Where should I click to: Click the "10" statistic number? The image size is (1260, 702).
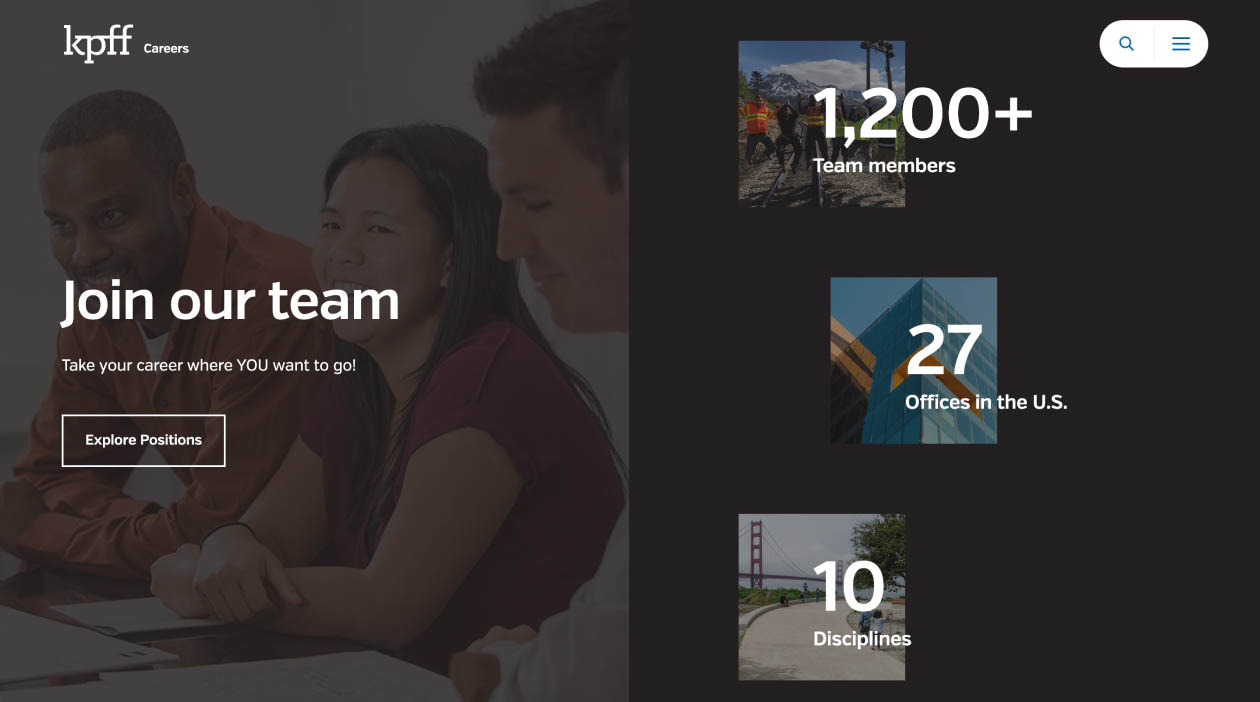point(849,586)
